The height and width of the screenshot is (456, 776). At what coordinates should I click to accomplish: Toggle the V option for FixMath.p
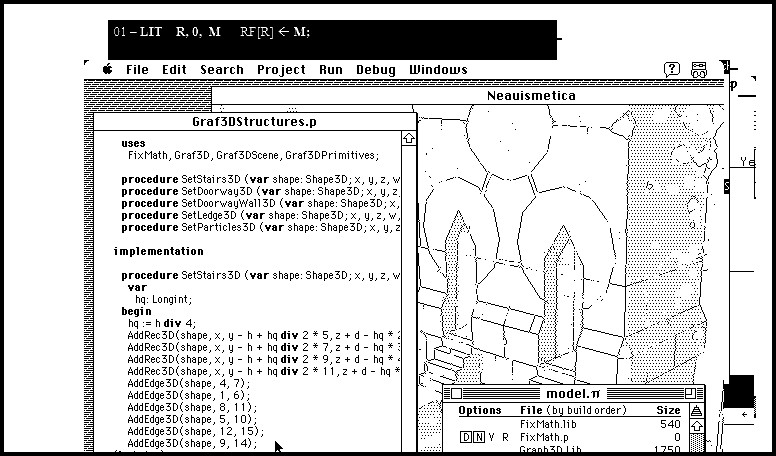click(491, 438)
